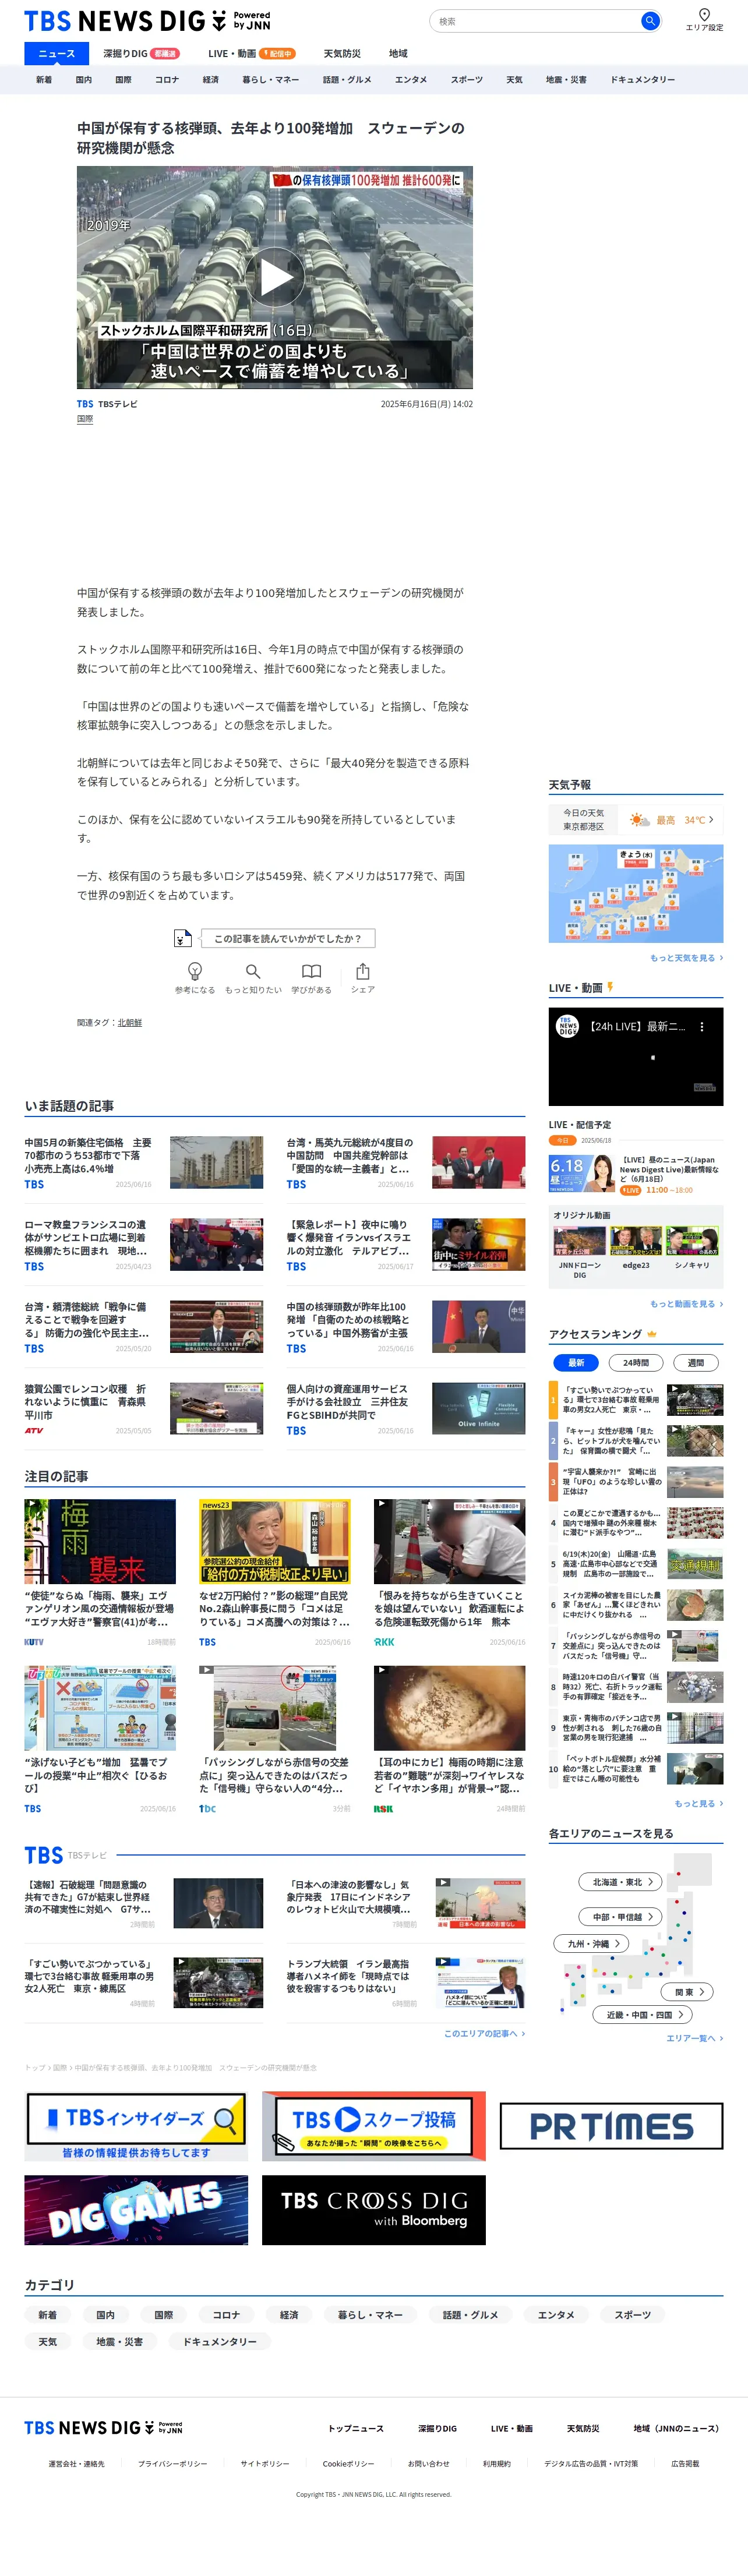Image resolution: width=748 pixels, height=2576 pixels.
Task: Open the エリア設定 location pin
Action: [704, 15]
